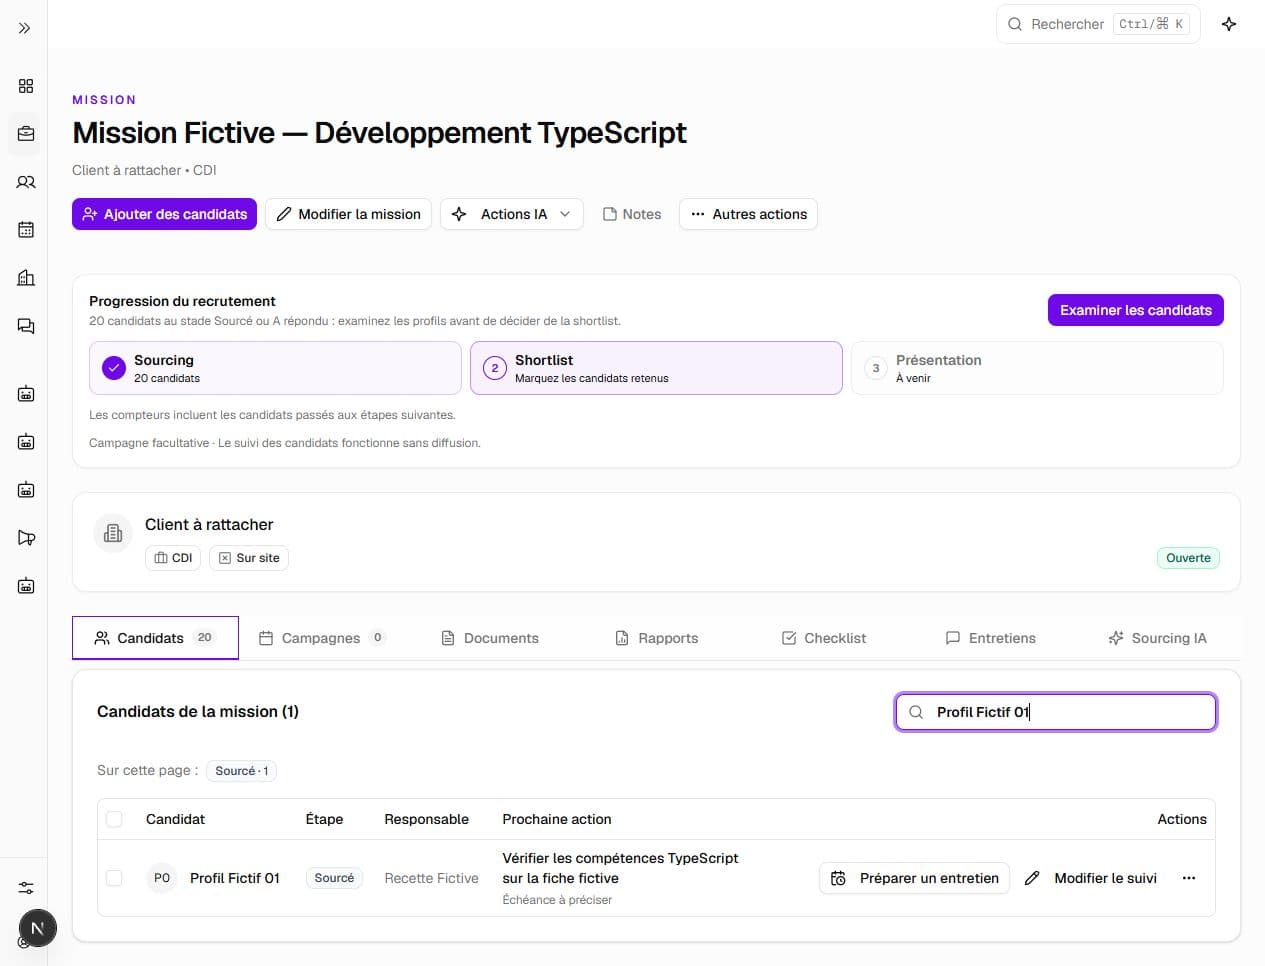Tick the select-all checkbox in table header
The image size is (1265, 966).
[114, 819]
